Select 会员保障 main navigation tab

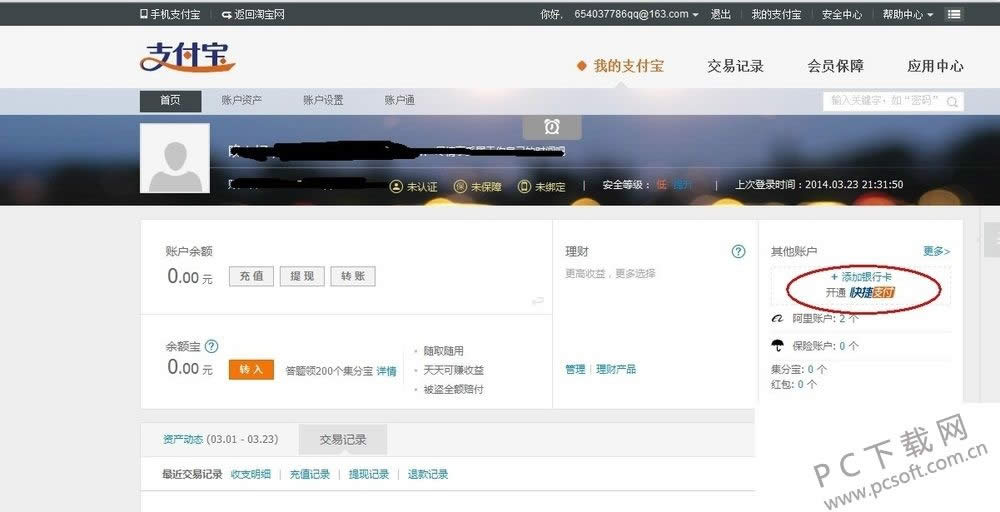click(835, 66)
